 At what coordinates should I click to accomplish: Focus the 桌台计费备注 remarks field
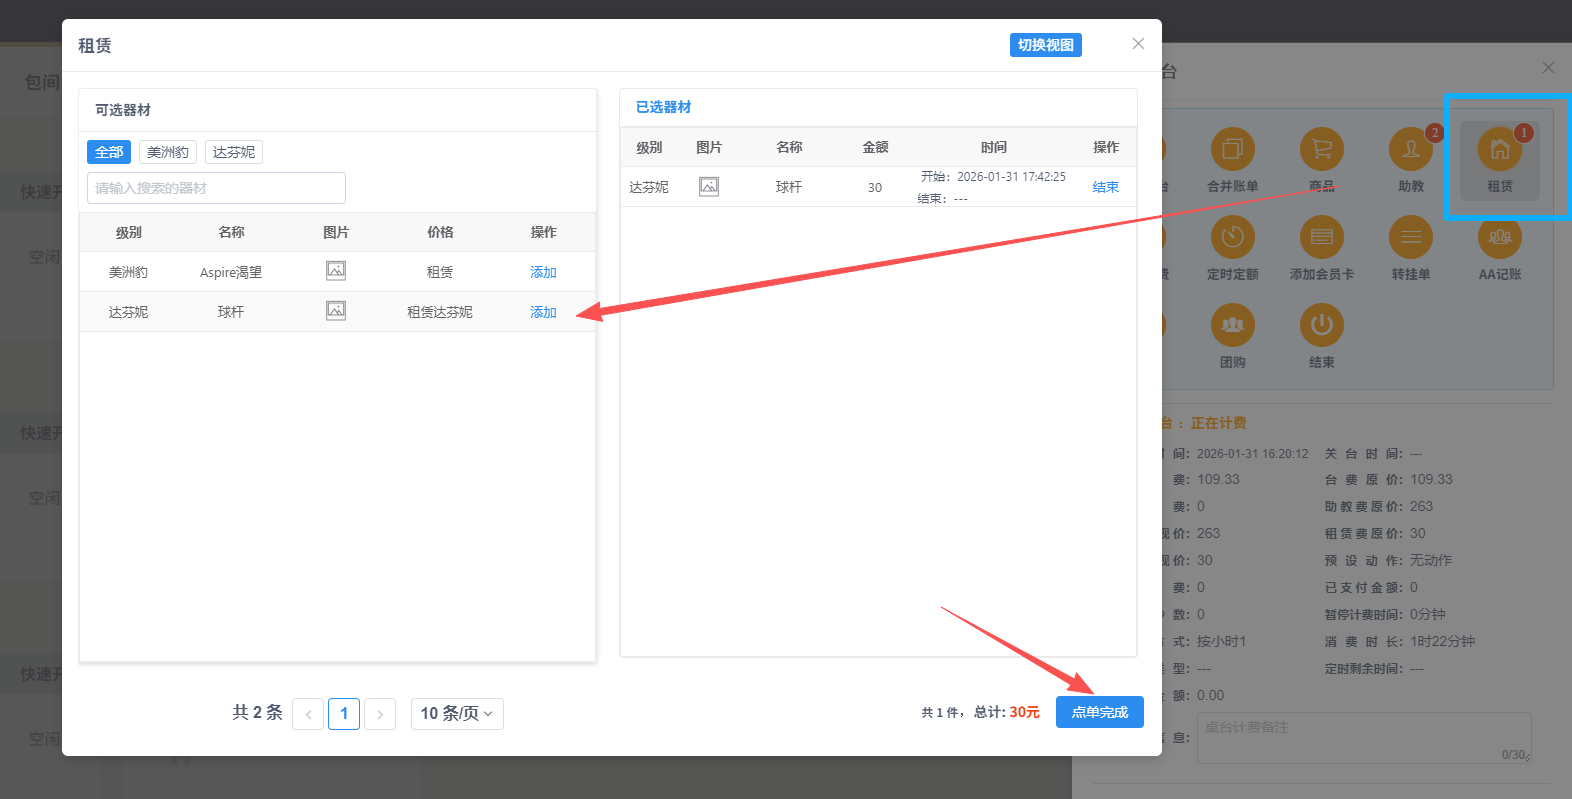click(1364, 738)
